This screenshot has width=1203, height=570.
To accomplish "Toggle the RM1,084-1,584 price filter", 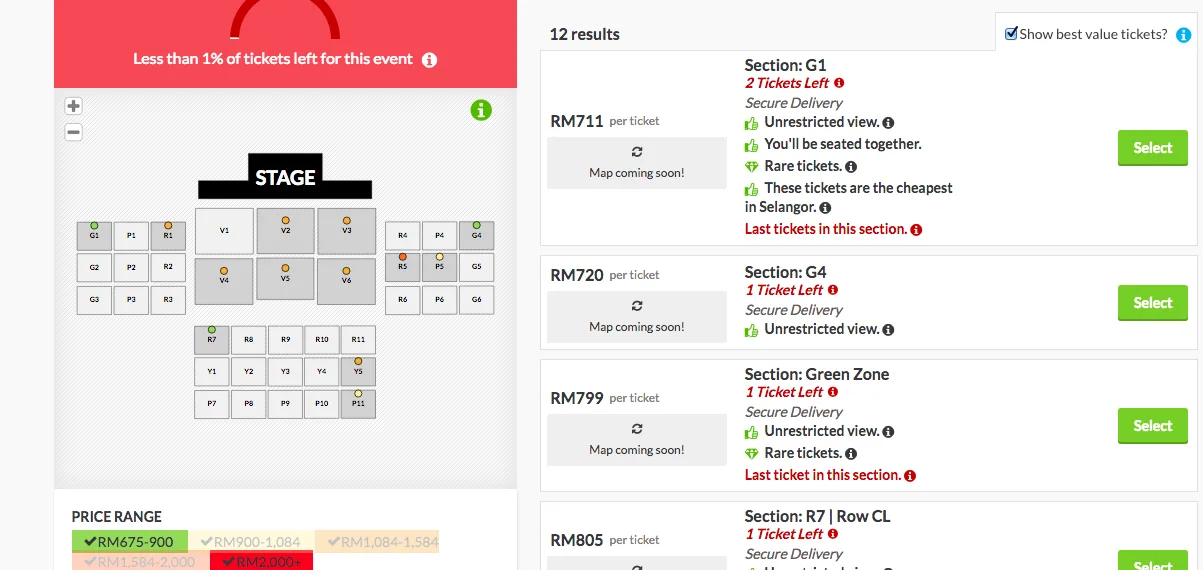I will [377, 541].
